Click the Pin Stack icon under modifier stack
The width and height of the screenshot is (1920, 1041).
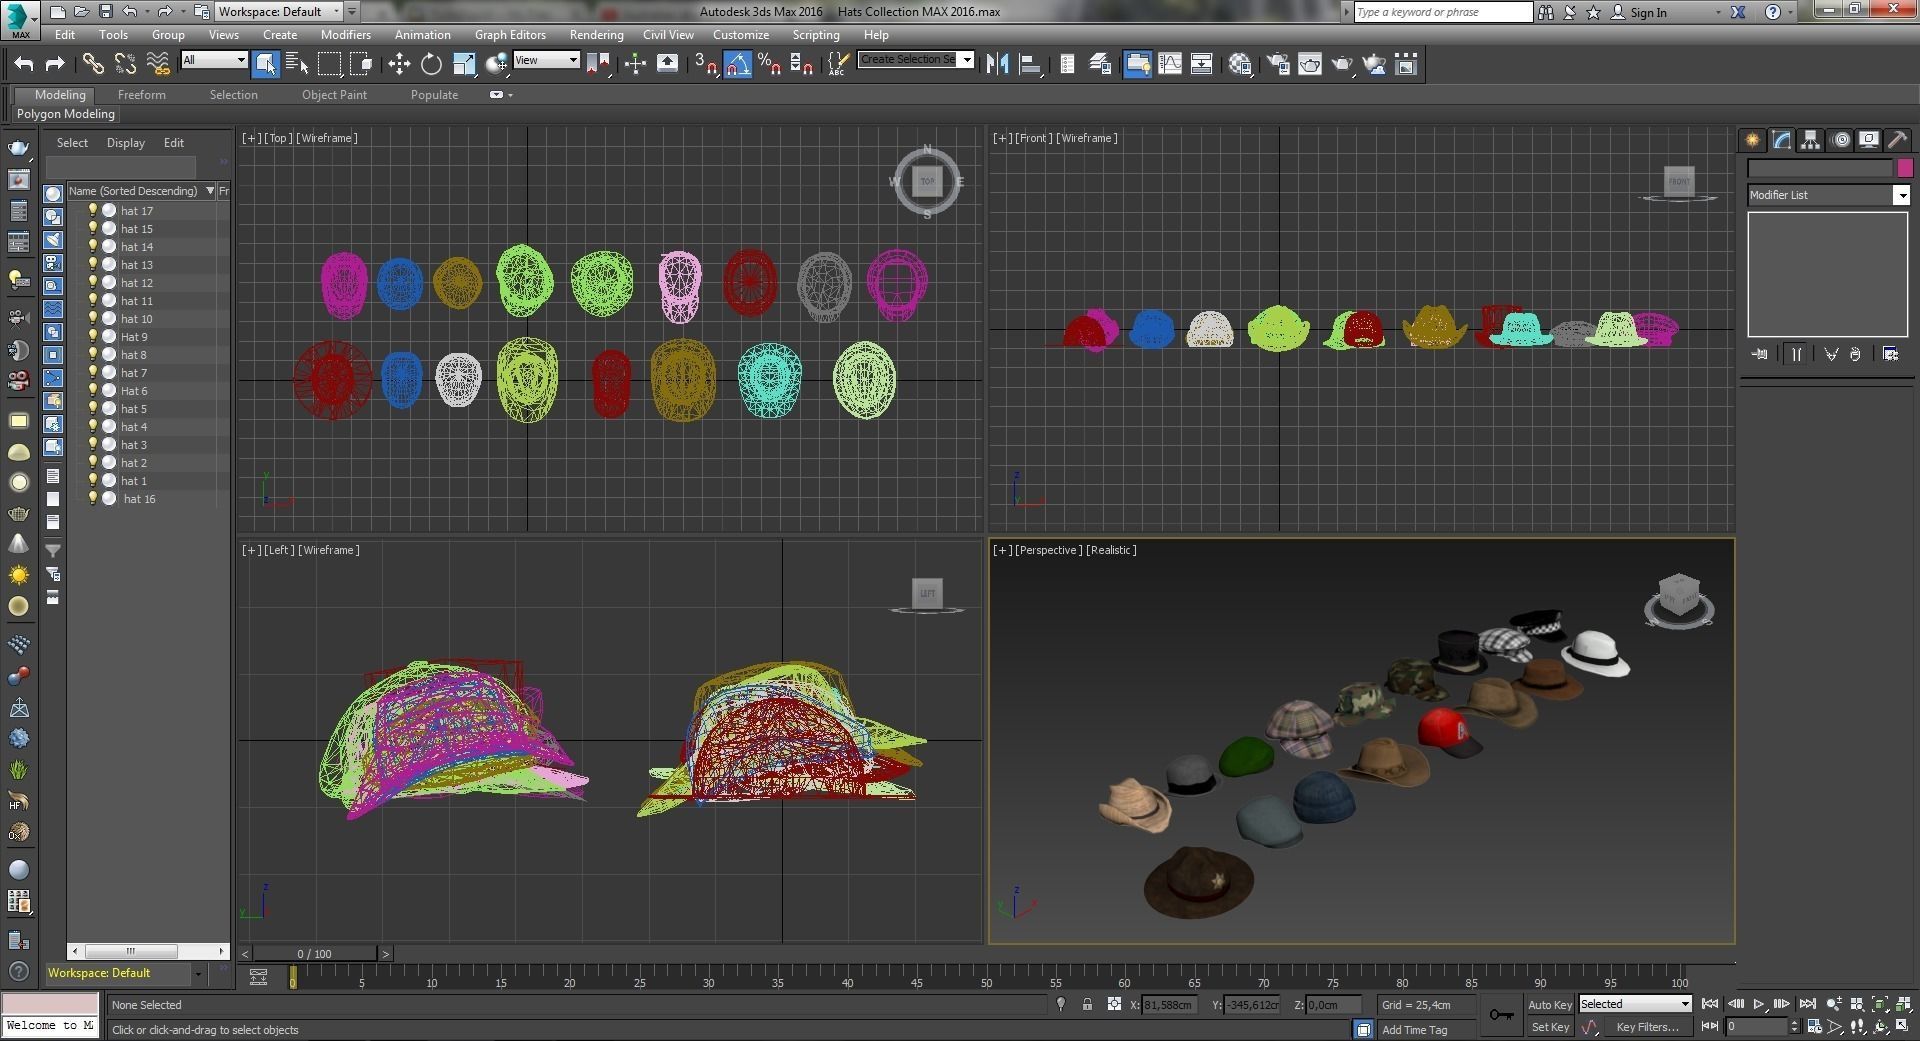pyautogui.click(x=1759, y=354)
